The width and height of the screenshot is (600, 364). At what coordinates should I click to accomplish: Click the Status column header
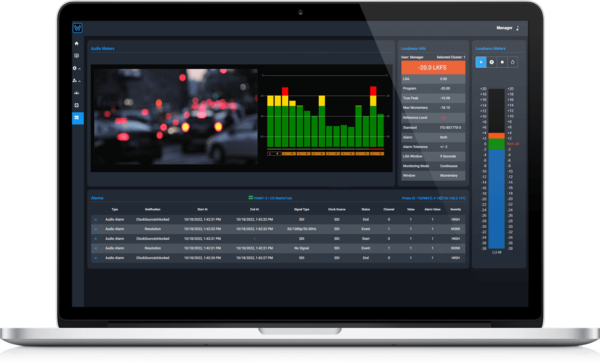point(366,209)
